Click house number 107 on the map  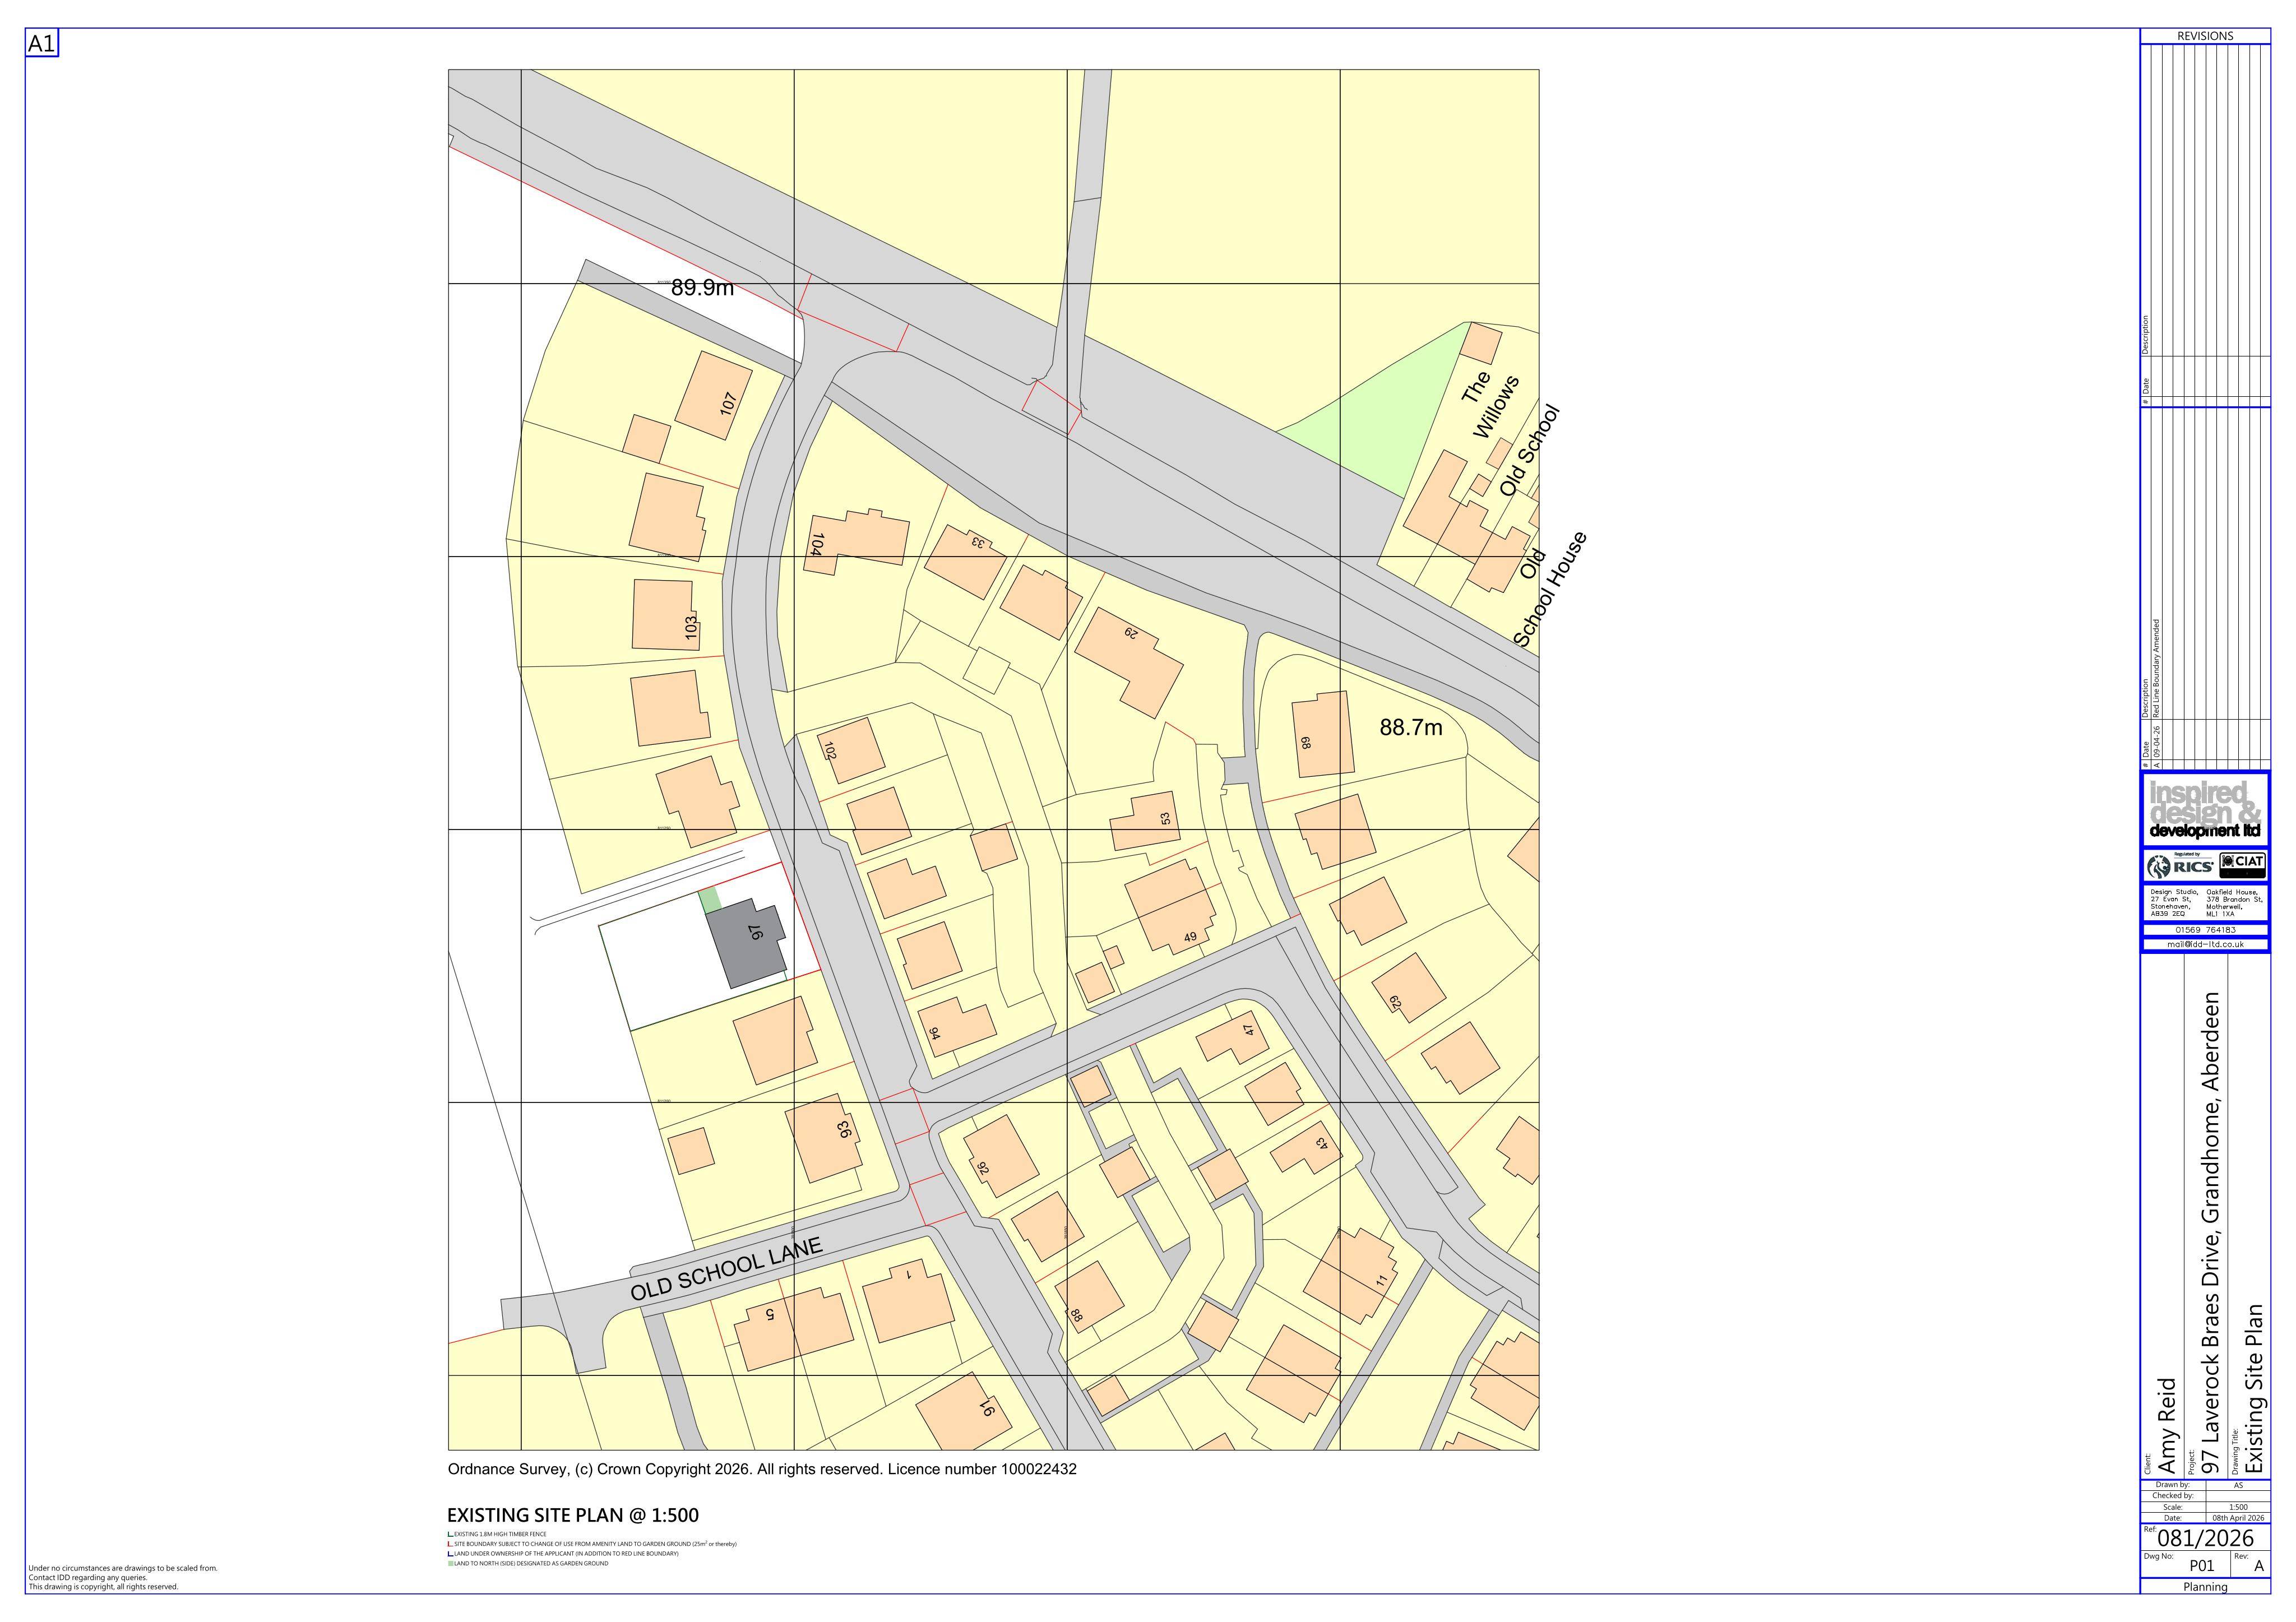tap(728, 404)
